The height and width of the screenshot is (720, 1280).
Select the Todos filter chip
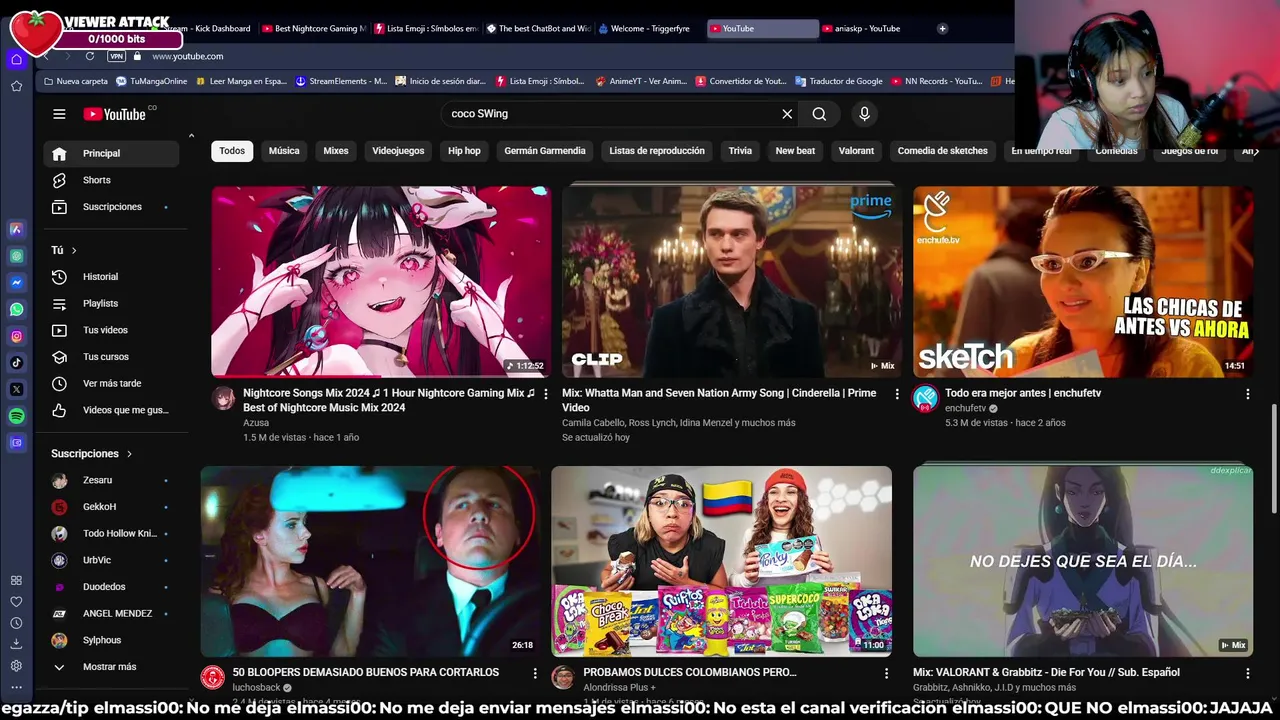coord(232,151)
